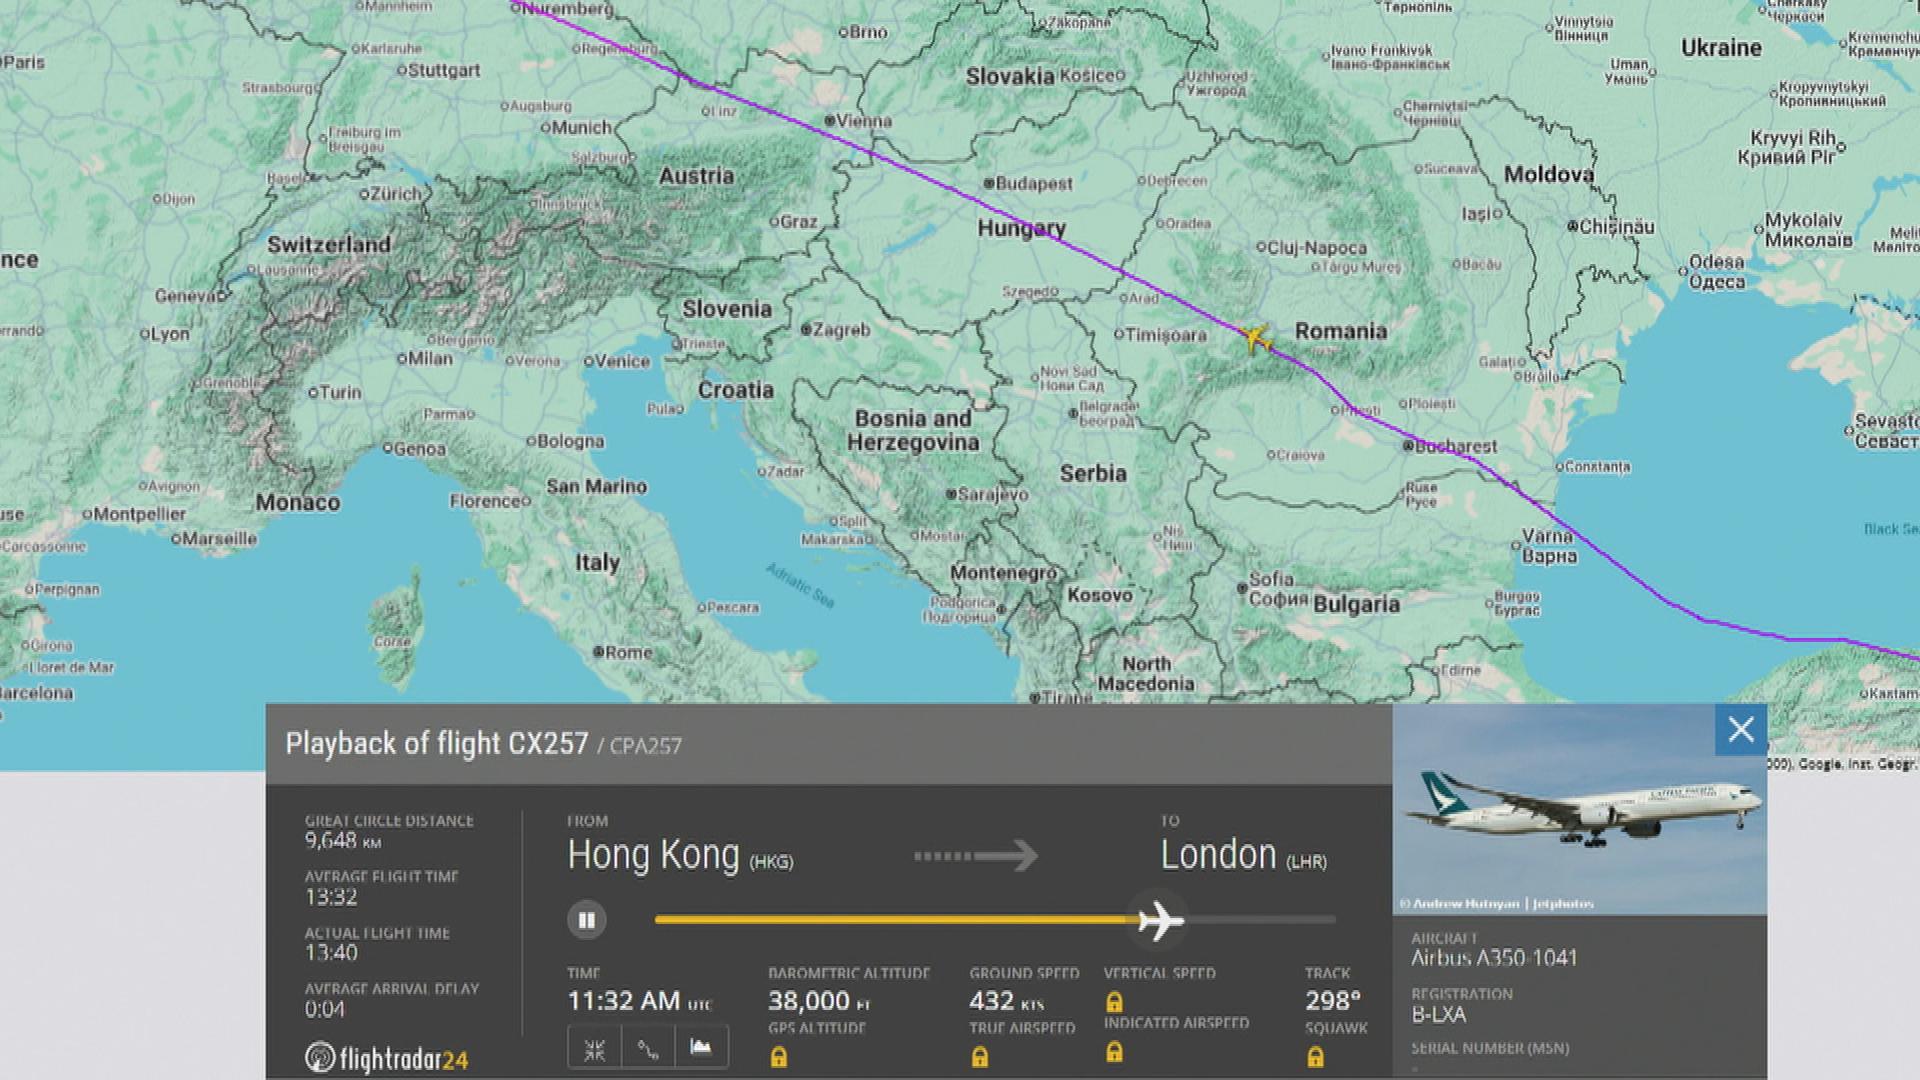Click the Serbia country label
This screenshot has height=1080, width=1920.
pyautogui.click(x=1093, y=473)
